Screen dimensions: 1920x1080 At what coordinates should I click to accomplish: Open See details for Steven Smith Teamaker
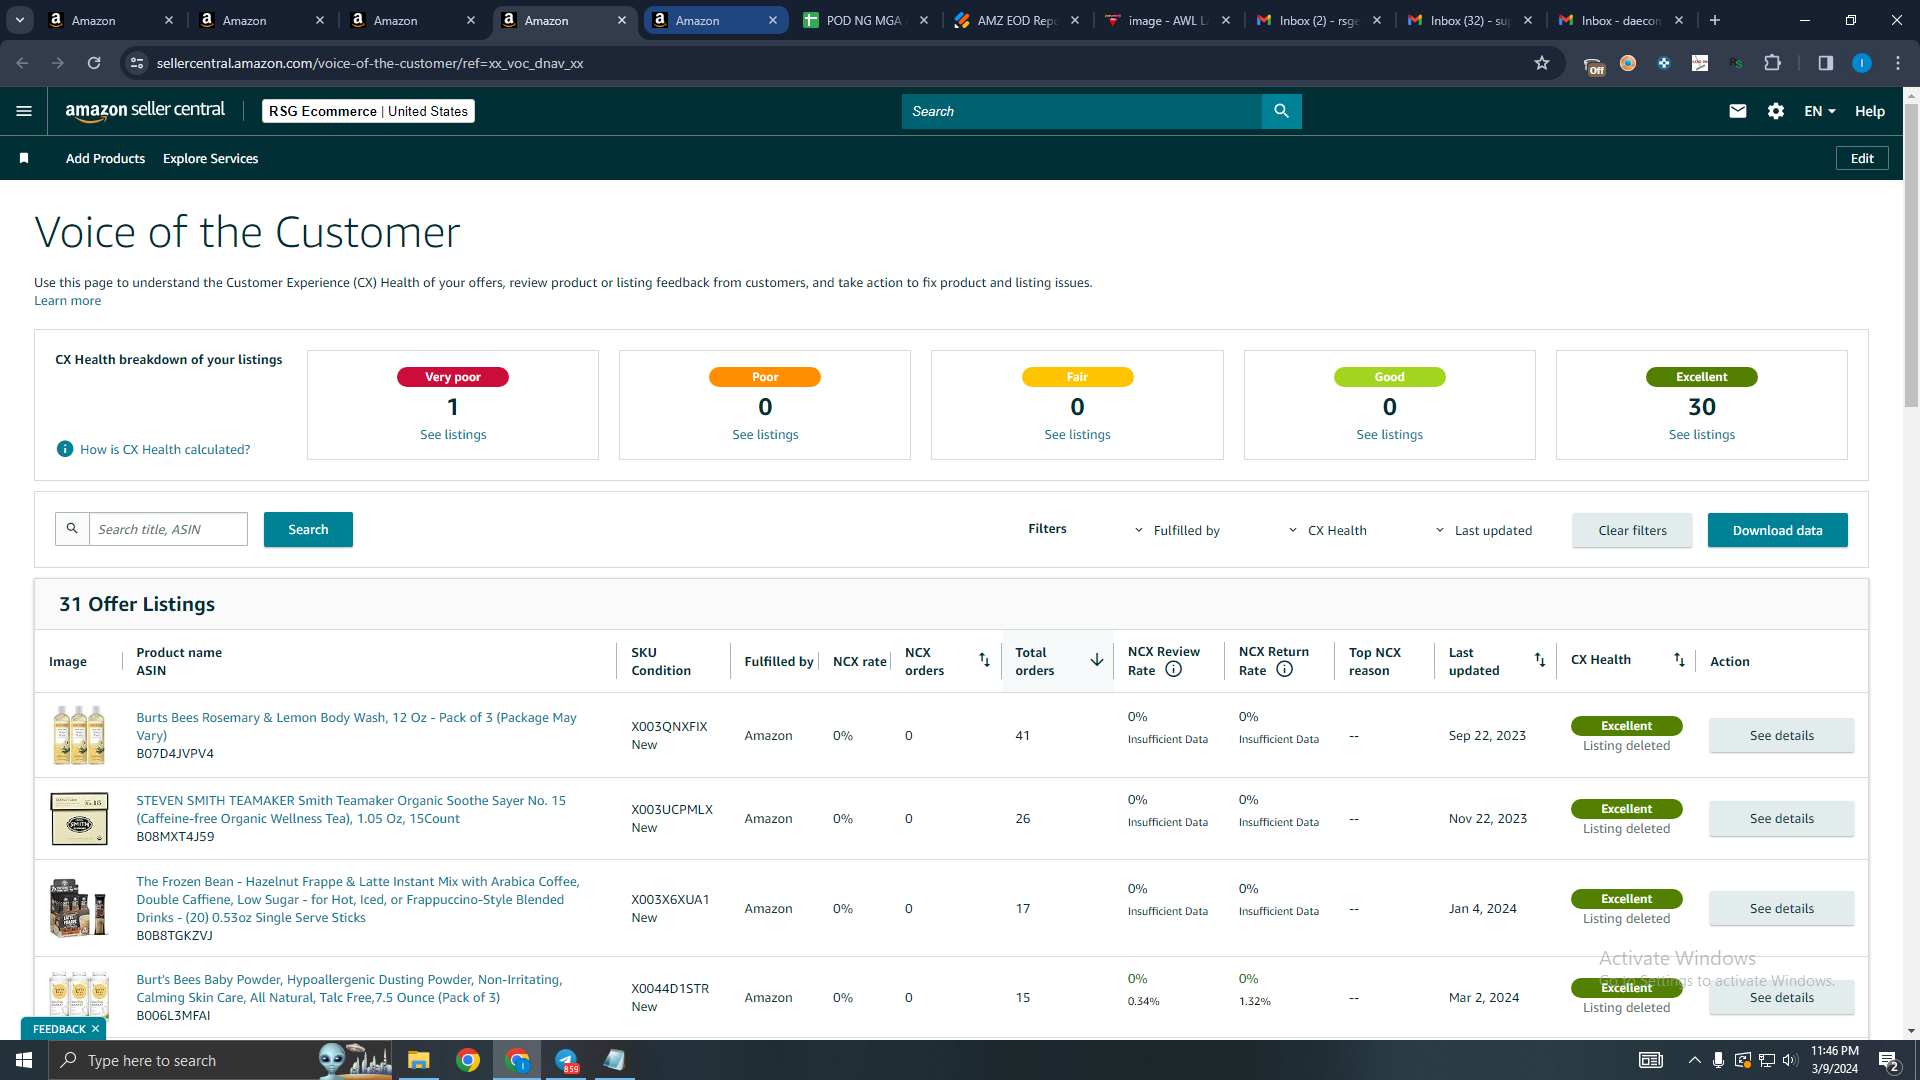coord(1781,818)
